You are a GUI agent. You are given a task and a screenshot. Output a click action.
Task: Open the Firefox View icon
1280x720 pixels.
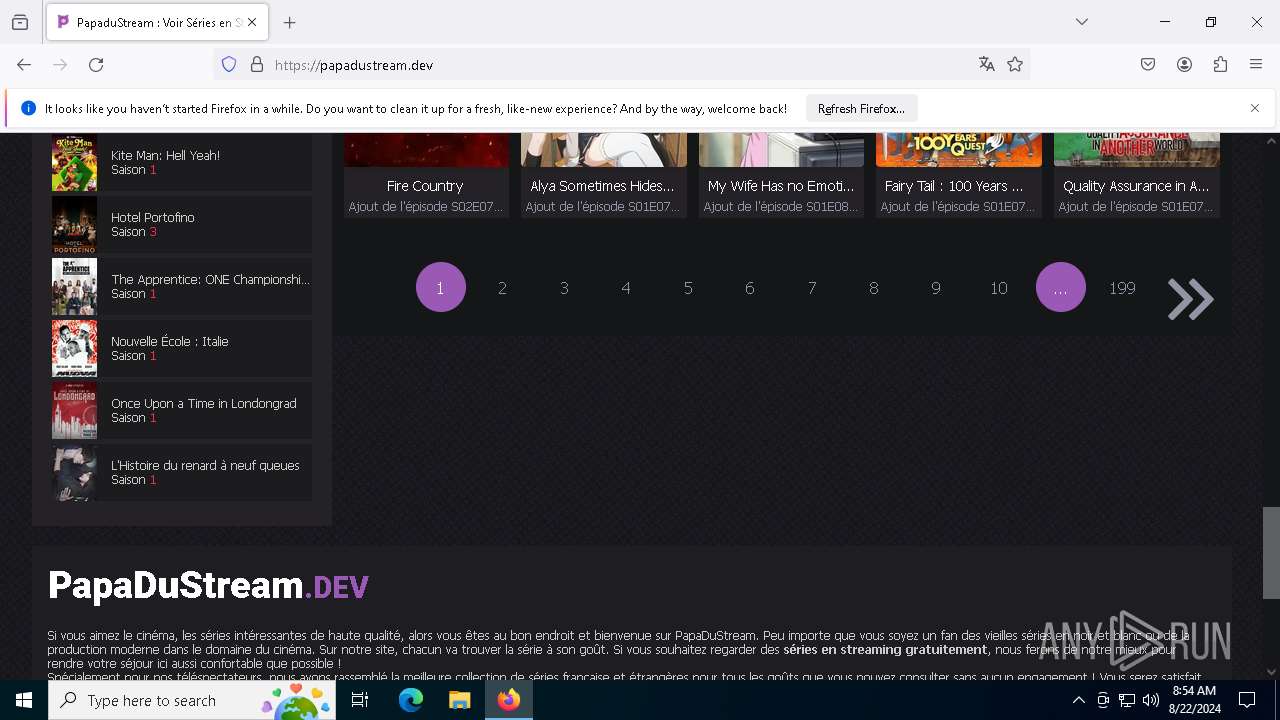(20, 22)
